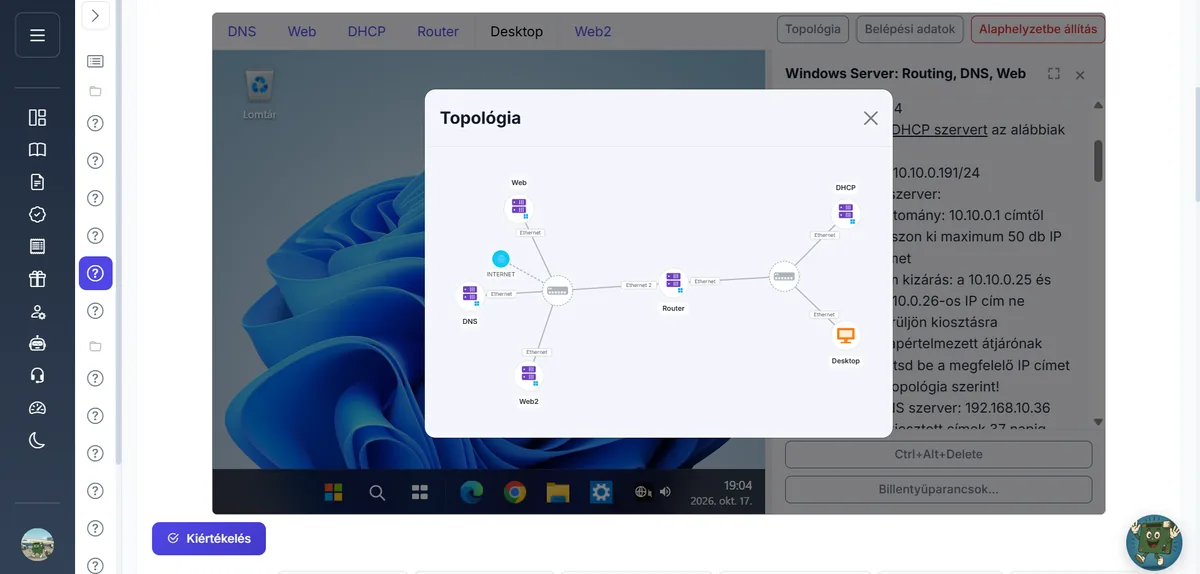Open the Lomtár recycle bin on the desktop

click(x=260, y=94)
